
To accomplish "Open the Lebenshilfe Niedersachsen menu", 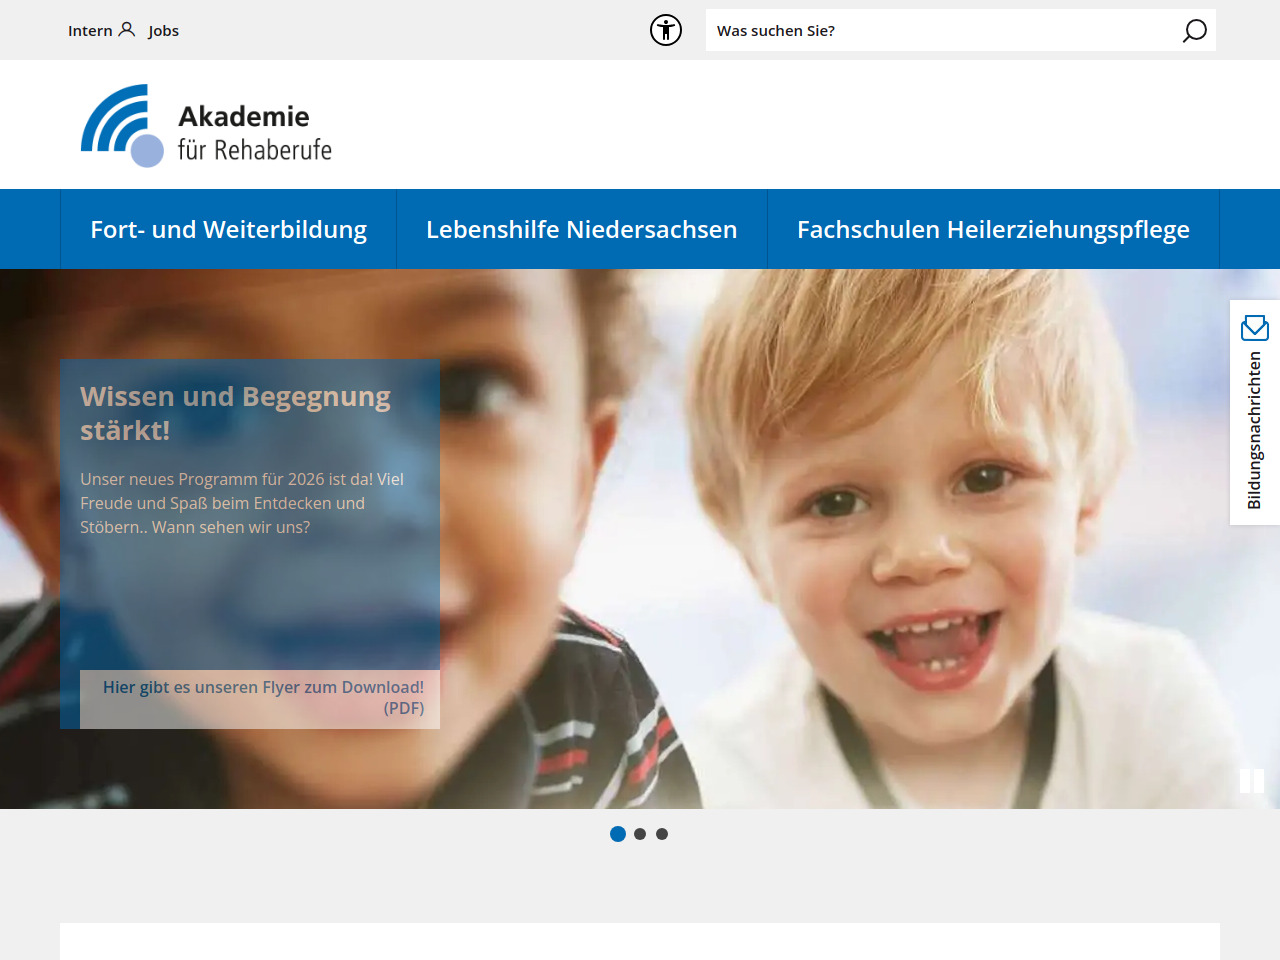I will pos(582,229).
